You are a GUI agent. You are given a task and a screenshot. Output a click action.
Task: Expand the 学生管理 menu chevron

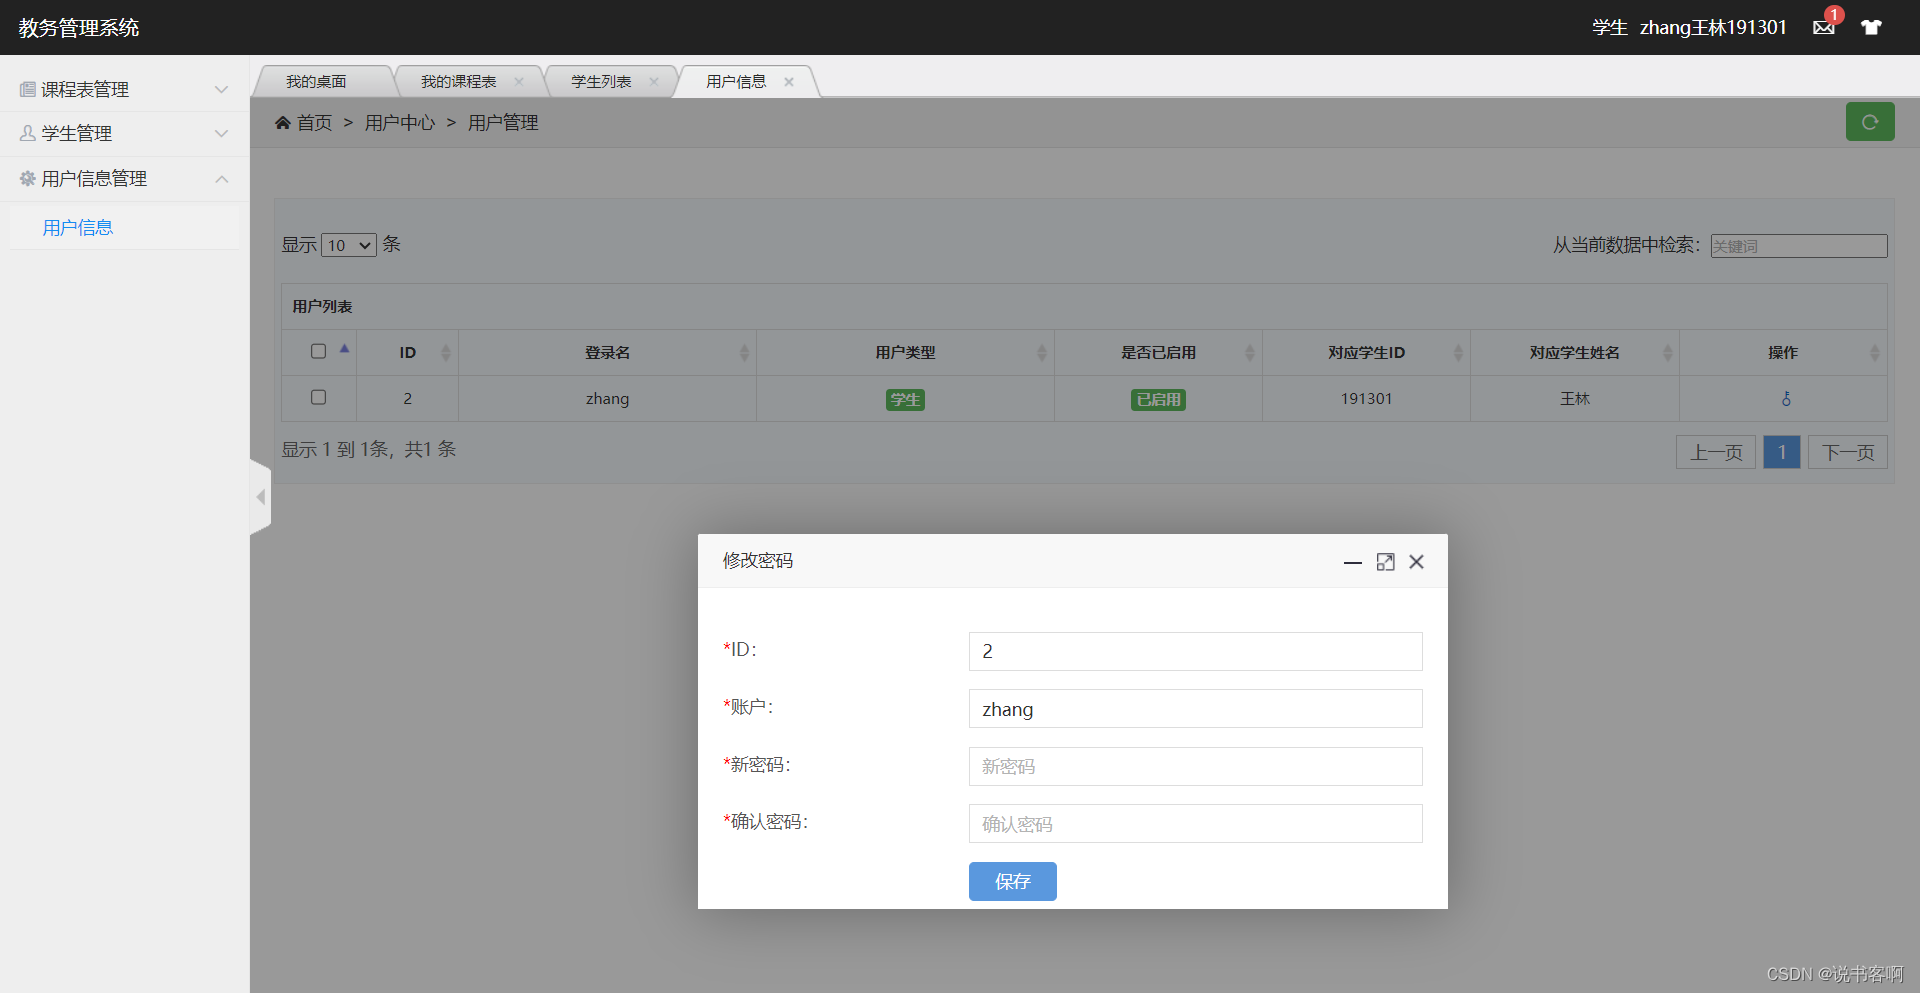(222, 133)
